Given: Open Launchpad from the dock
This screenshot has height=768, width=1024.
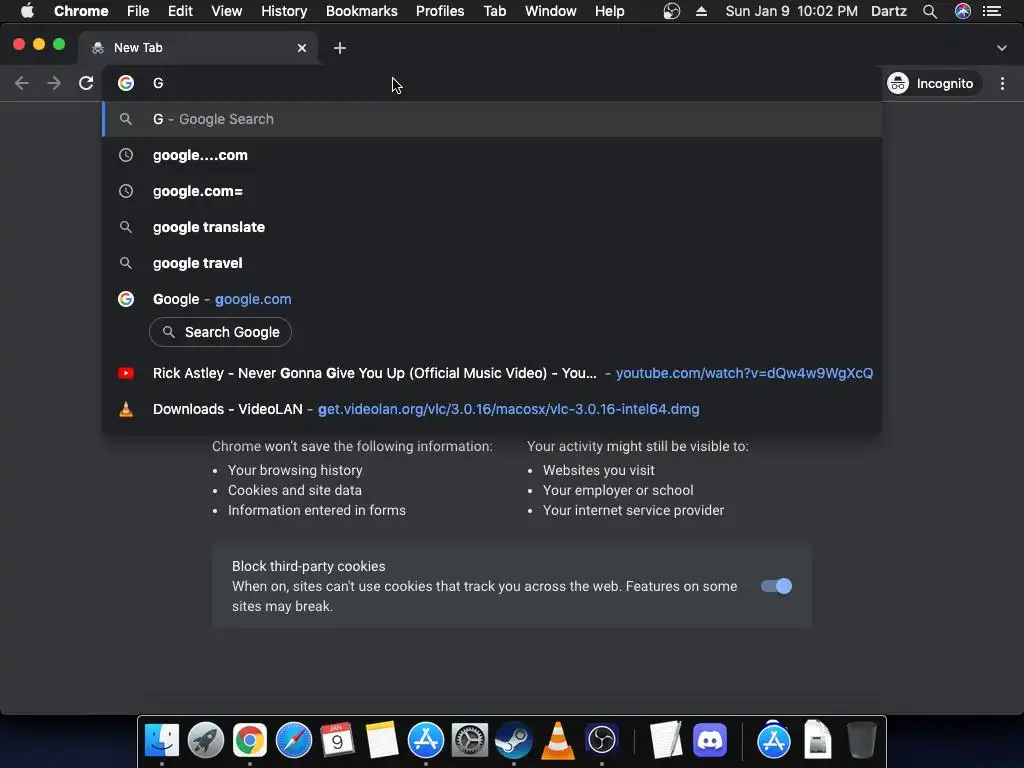Looking at the screenshot, I should tap(206, 741).
